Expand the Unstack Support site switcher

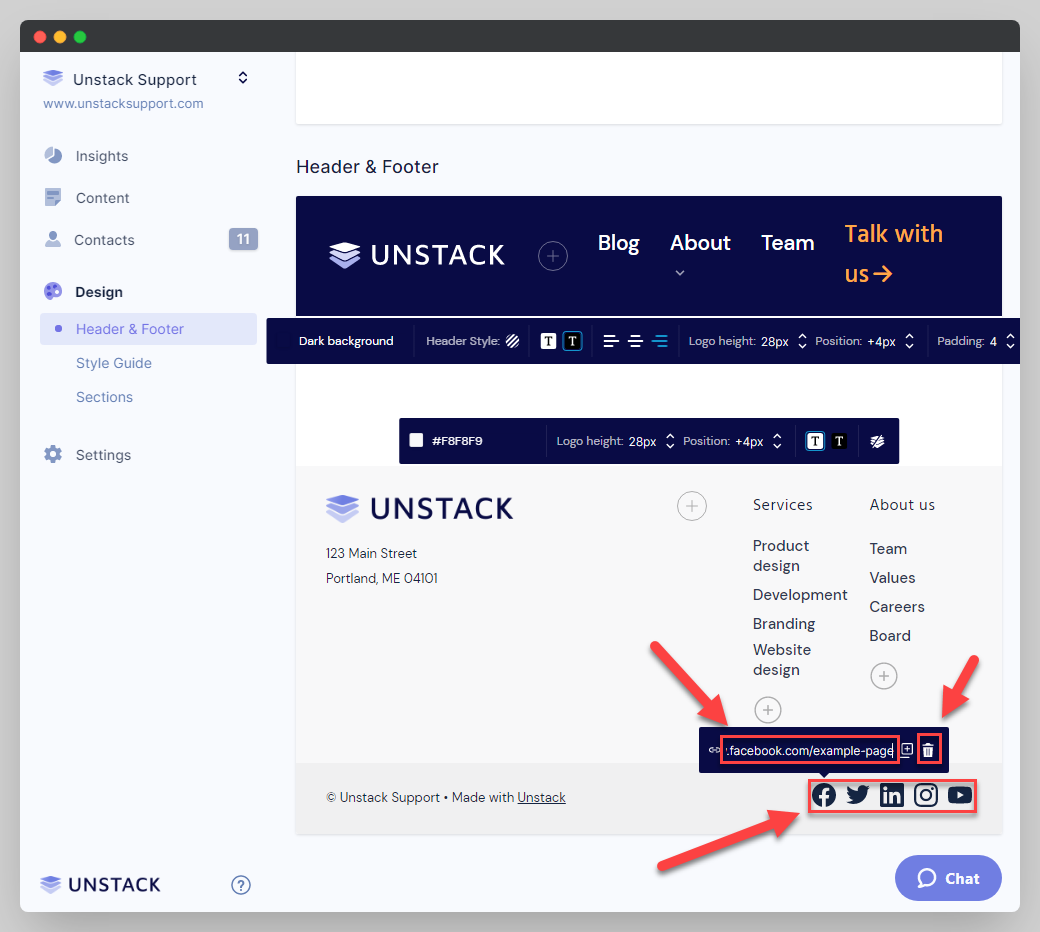pos(242,78)
